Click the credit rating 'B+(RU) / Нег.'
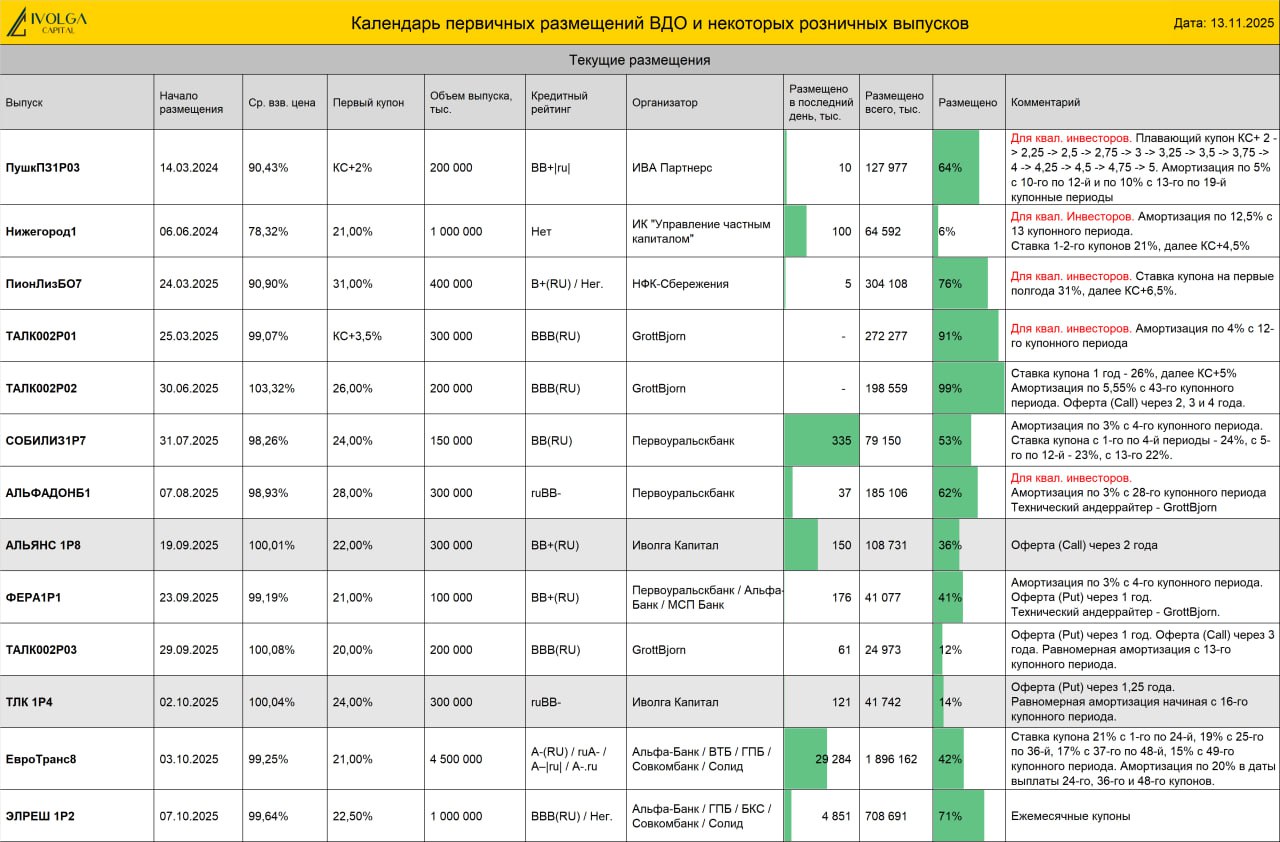 567,283
